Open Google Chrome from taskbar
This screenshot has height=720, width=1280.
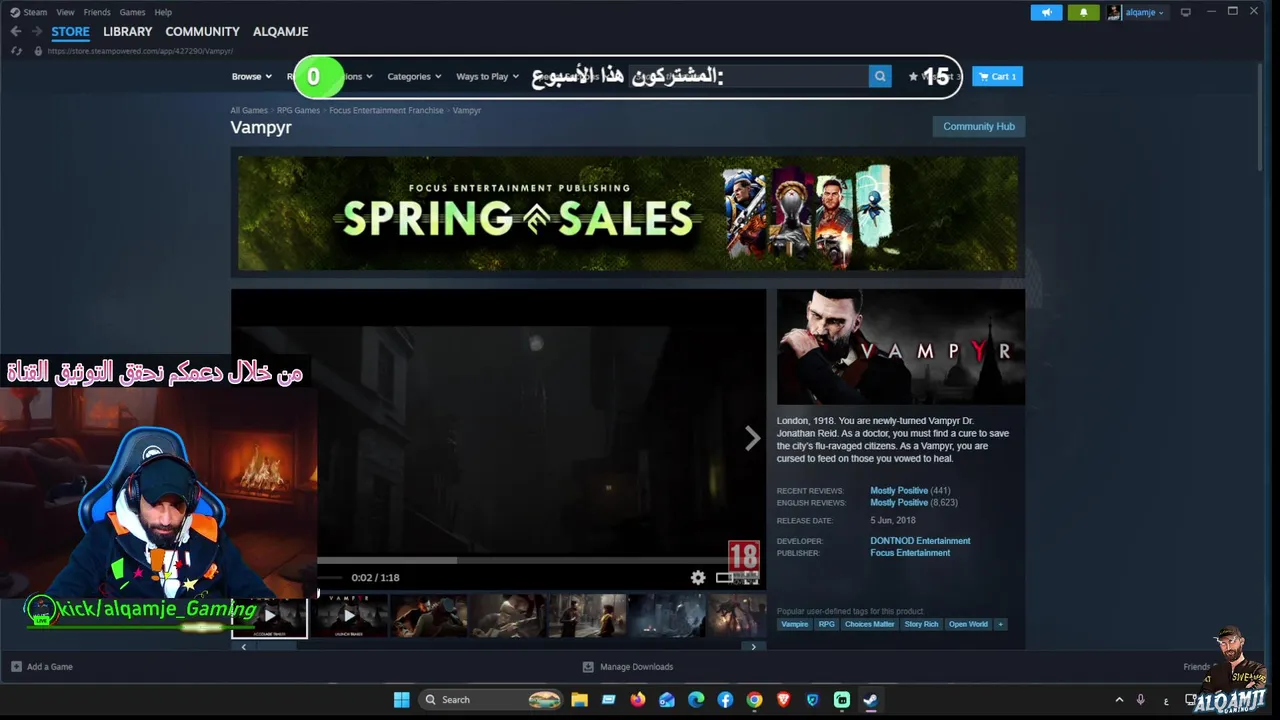pos(754,700)
